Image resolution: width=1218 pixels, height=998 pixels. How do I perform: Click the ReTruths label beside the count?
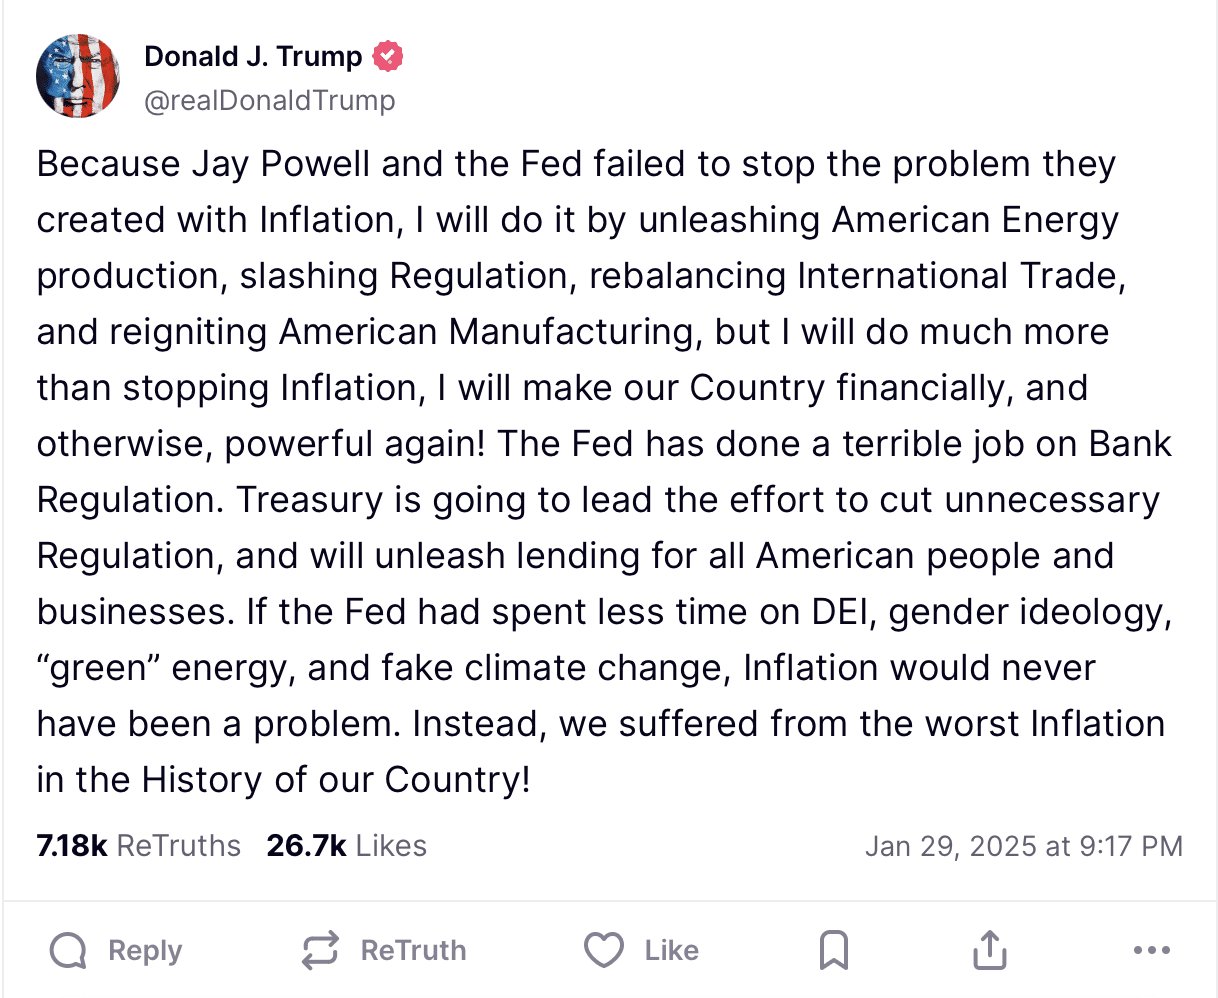[179, 846]
